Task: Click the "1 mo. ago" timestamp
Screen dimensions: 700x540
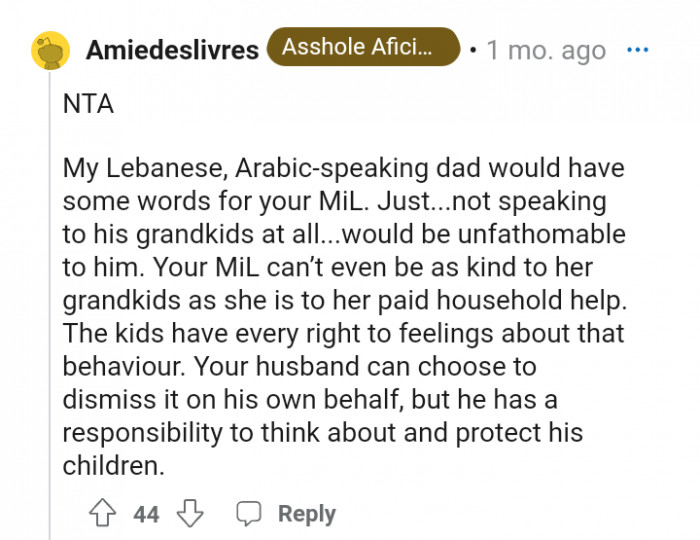Action: tap(546, 50)
